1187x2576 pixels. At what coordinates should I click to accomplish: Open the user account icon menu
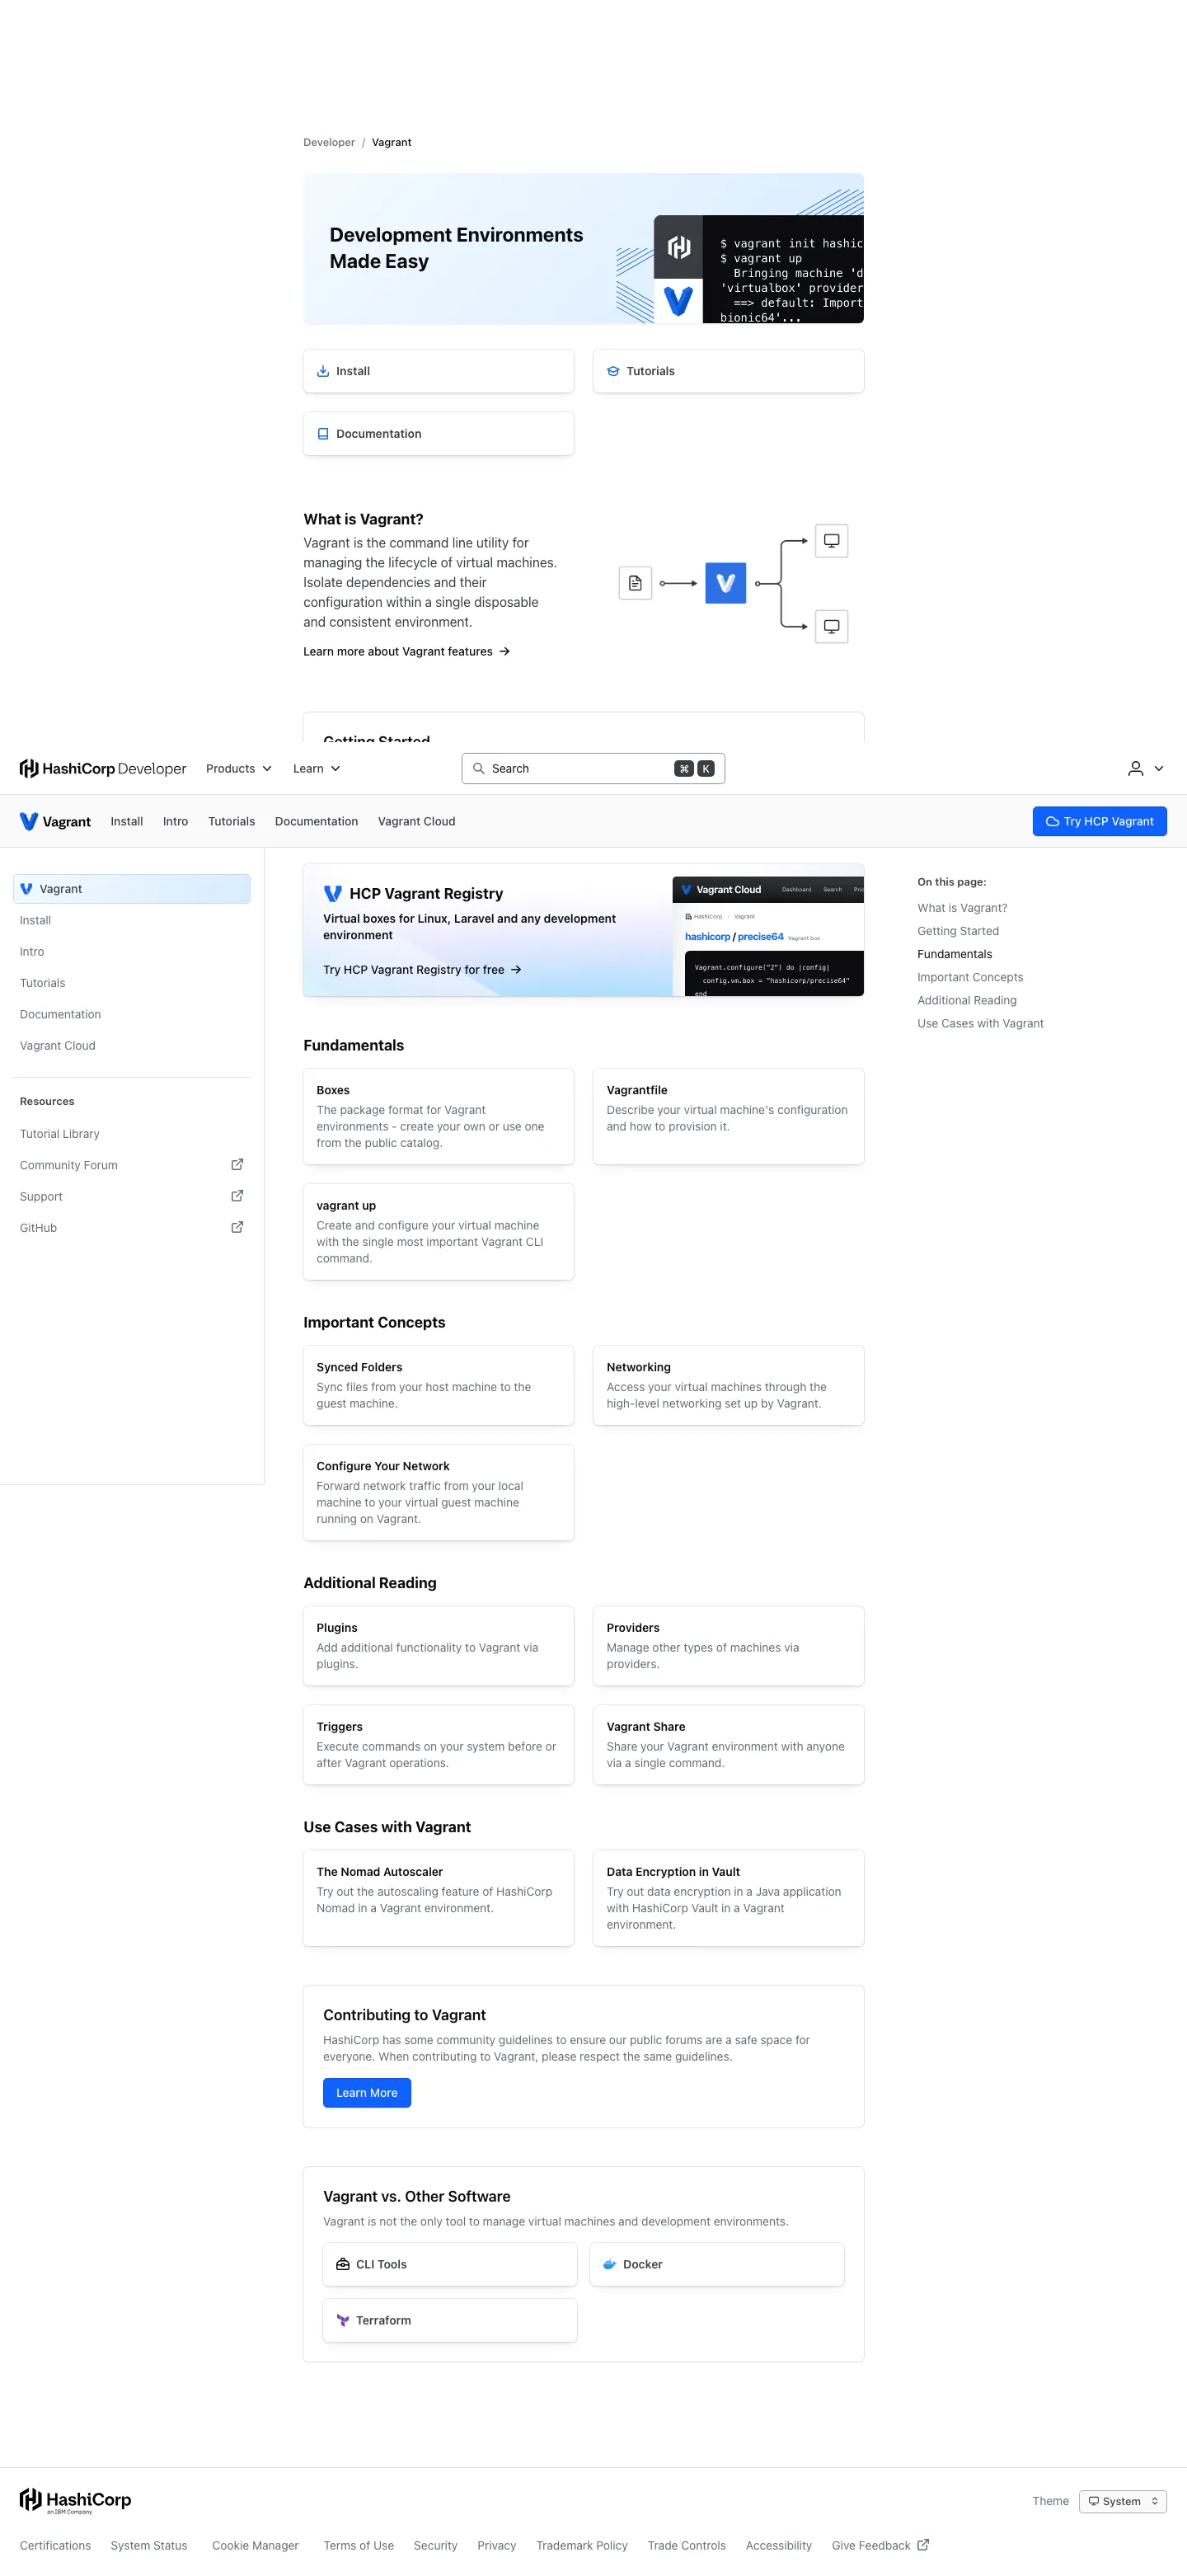[1135, 768]
